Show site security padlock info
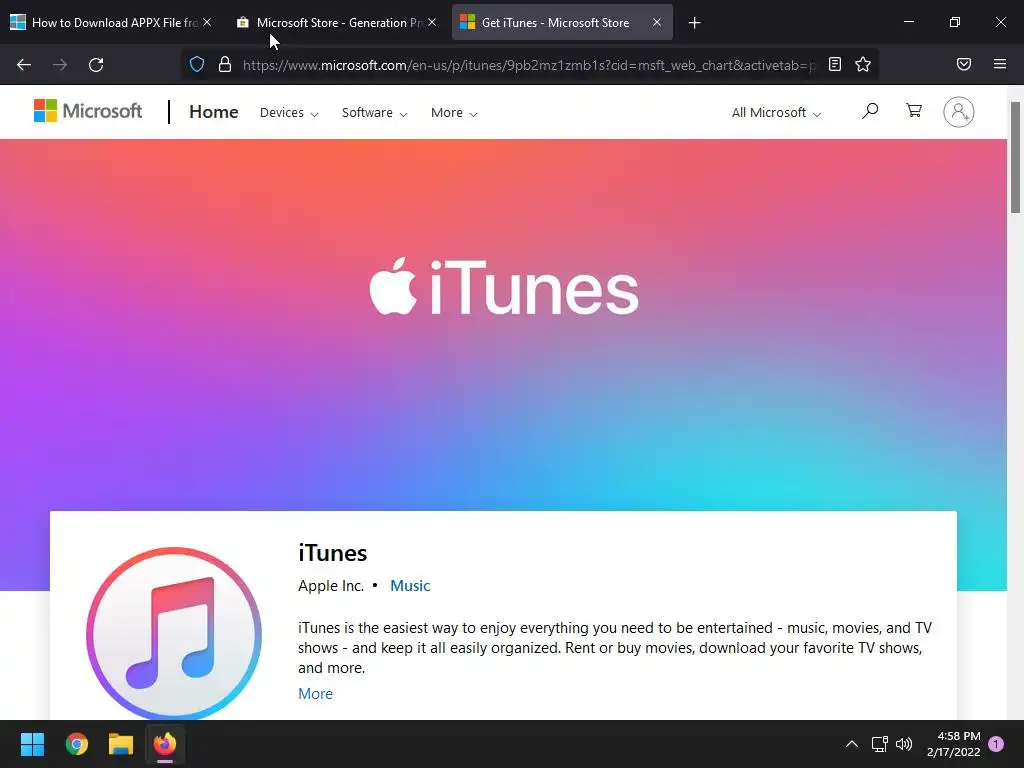Screen dimensions: 1024x768 click(225, 65)
